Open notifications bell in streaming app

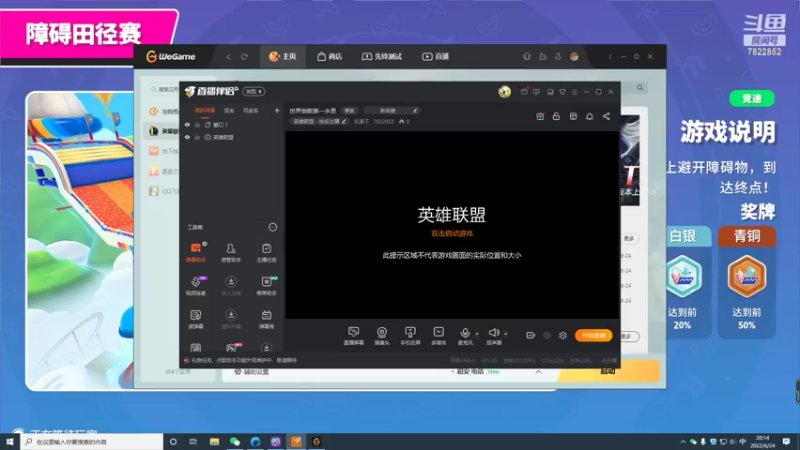(x=589, y=116)
